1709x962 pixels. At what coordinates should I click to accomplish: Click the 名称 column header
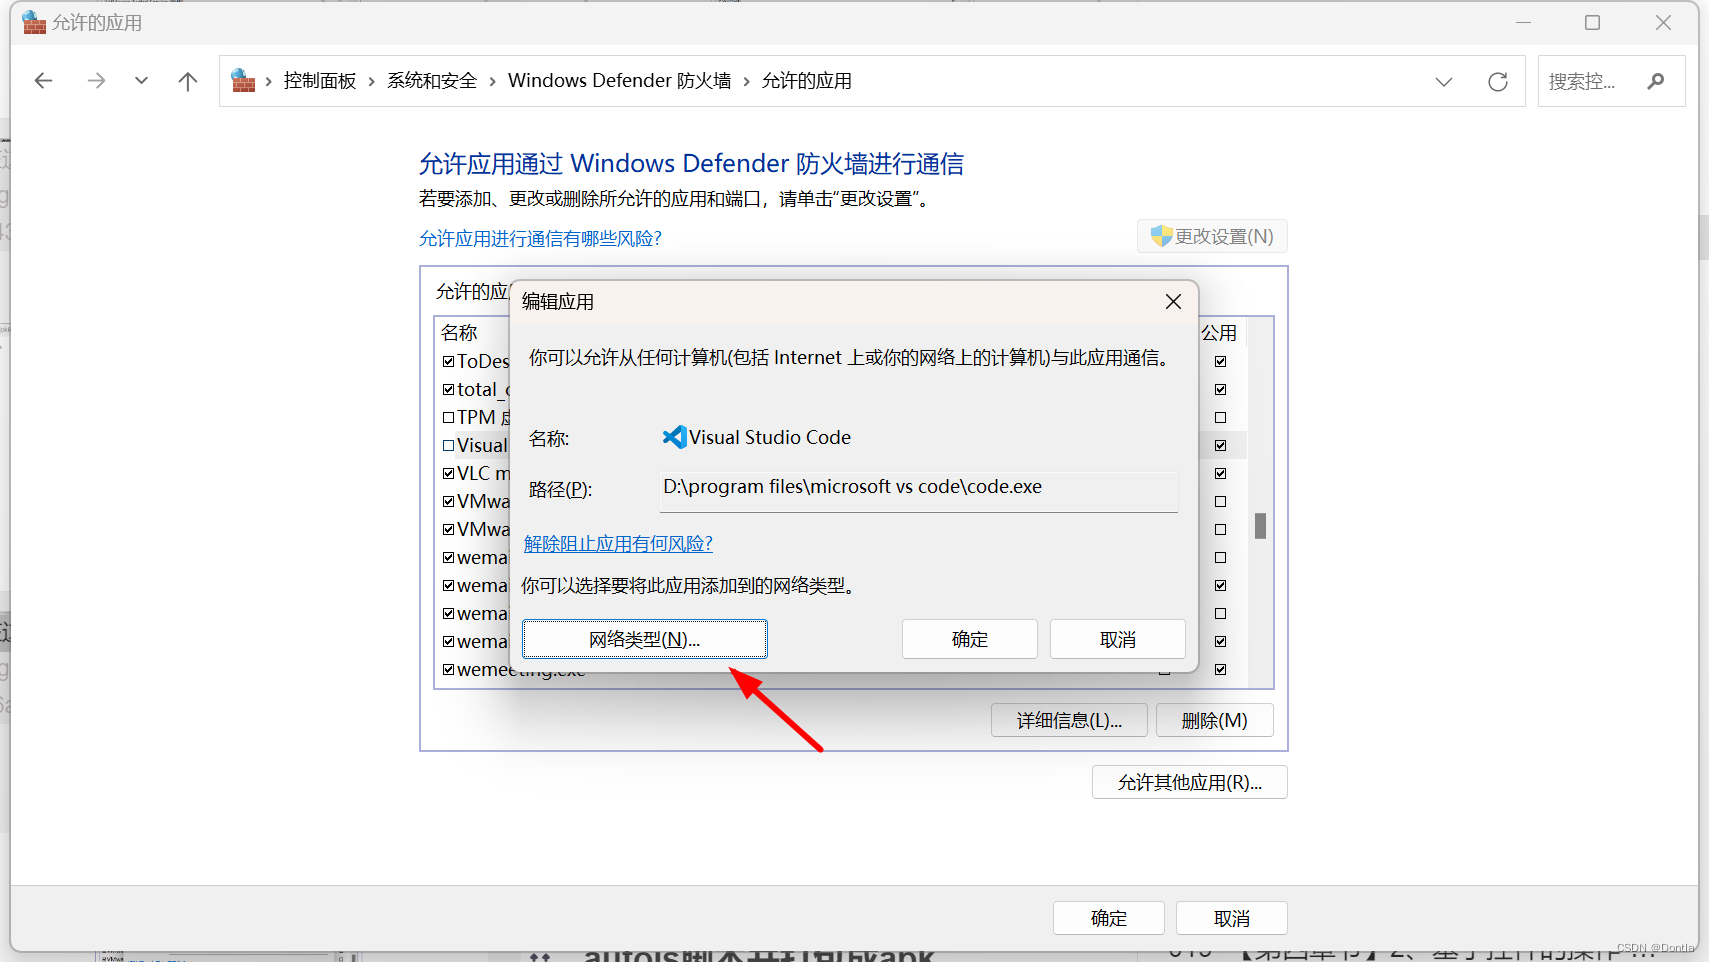coord(460,332)
